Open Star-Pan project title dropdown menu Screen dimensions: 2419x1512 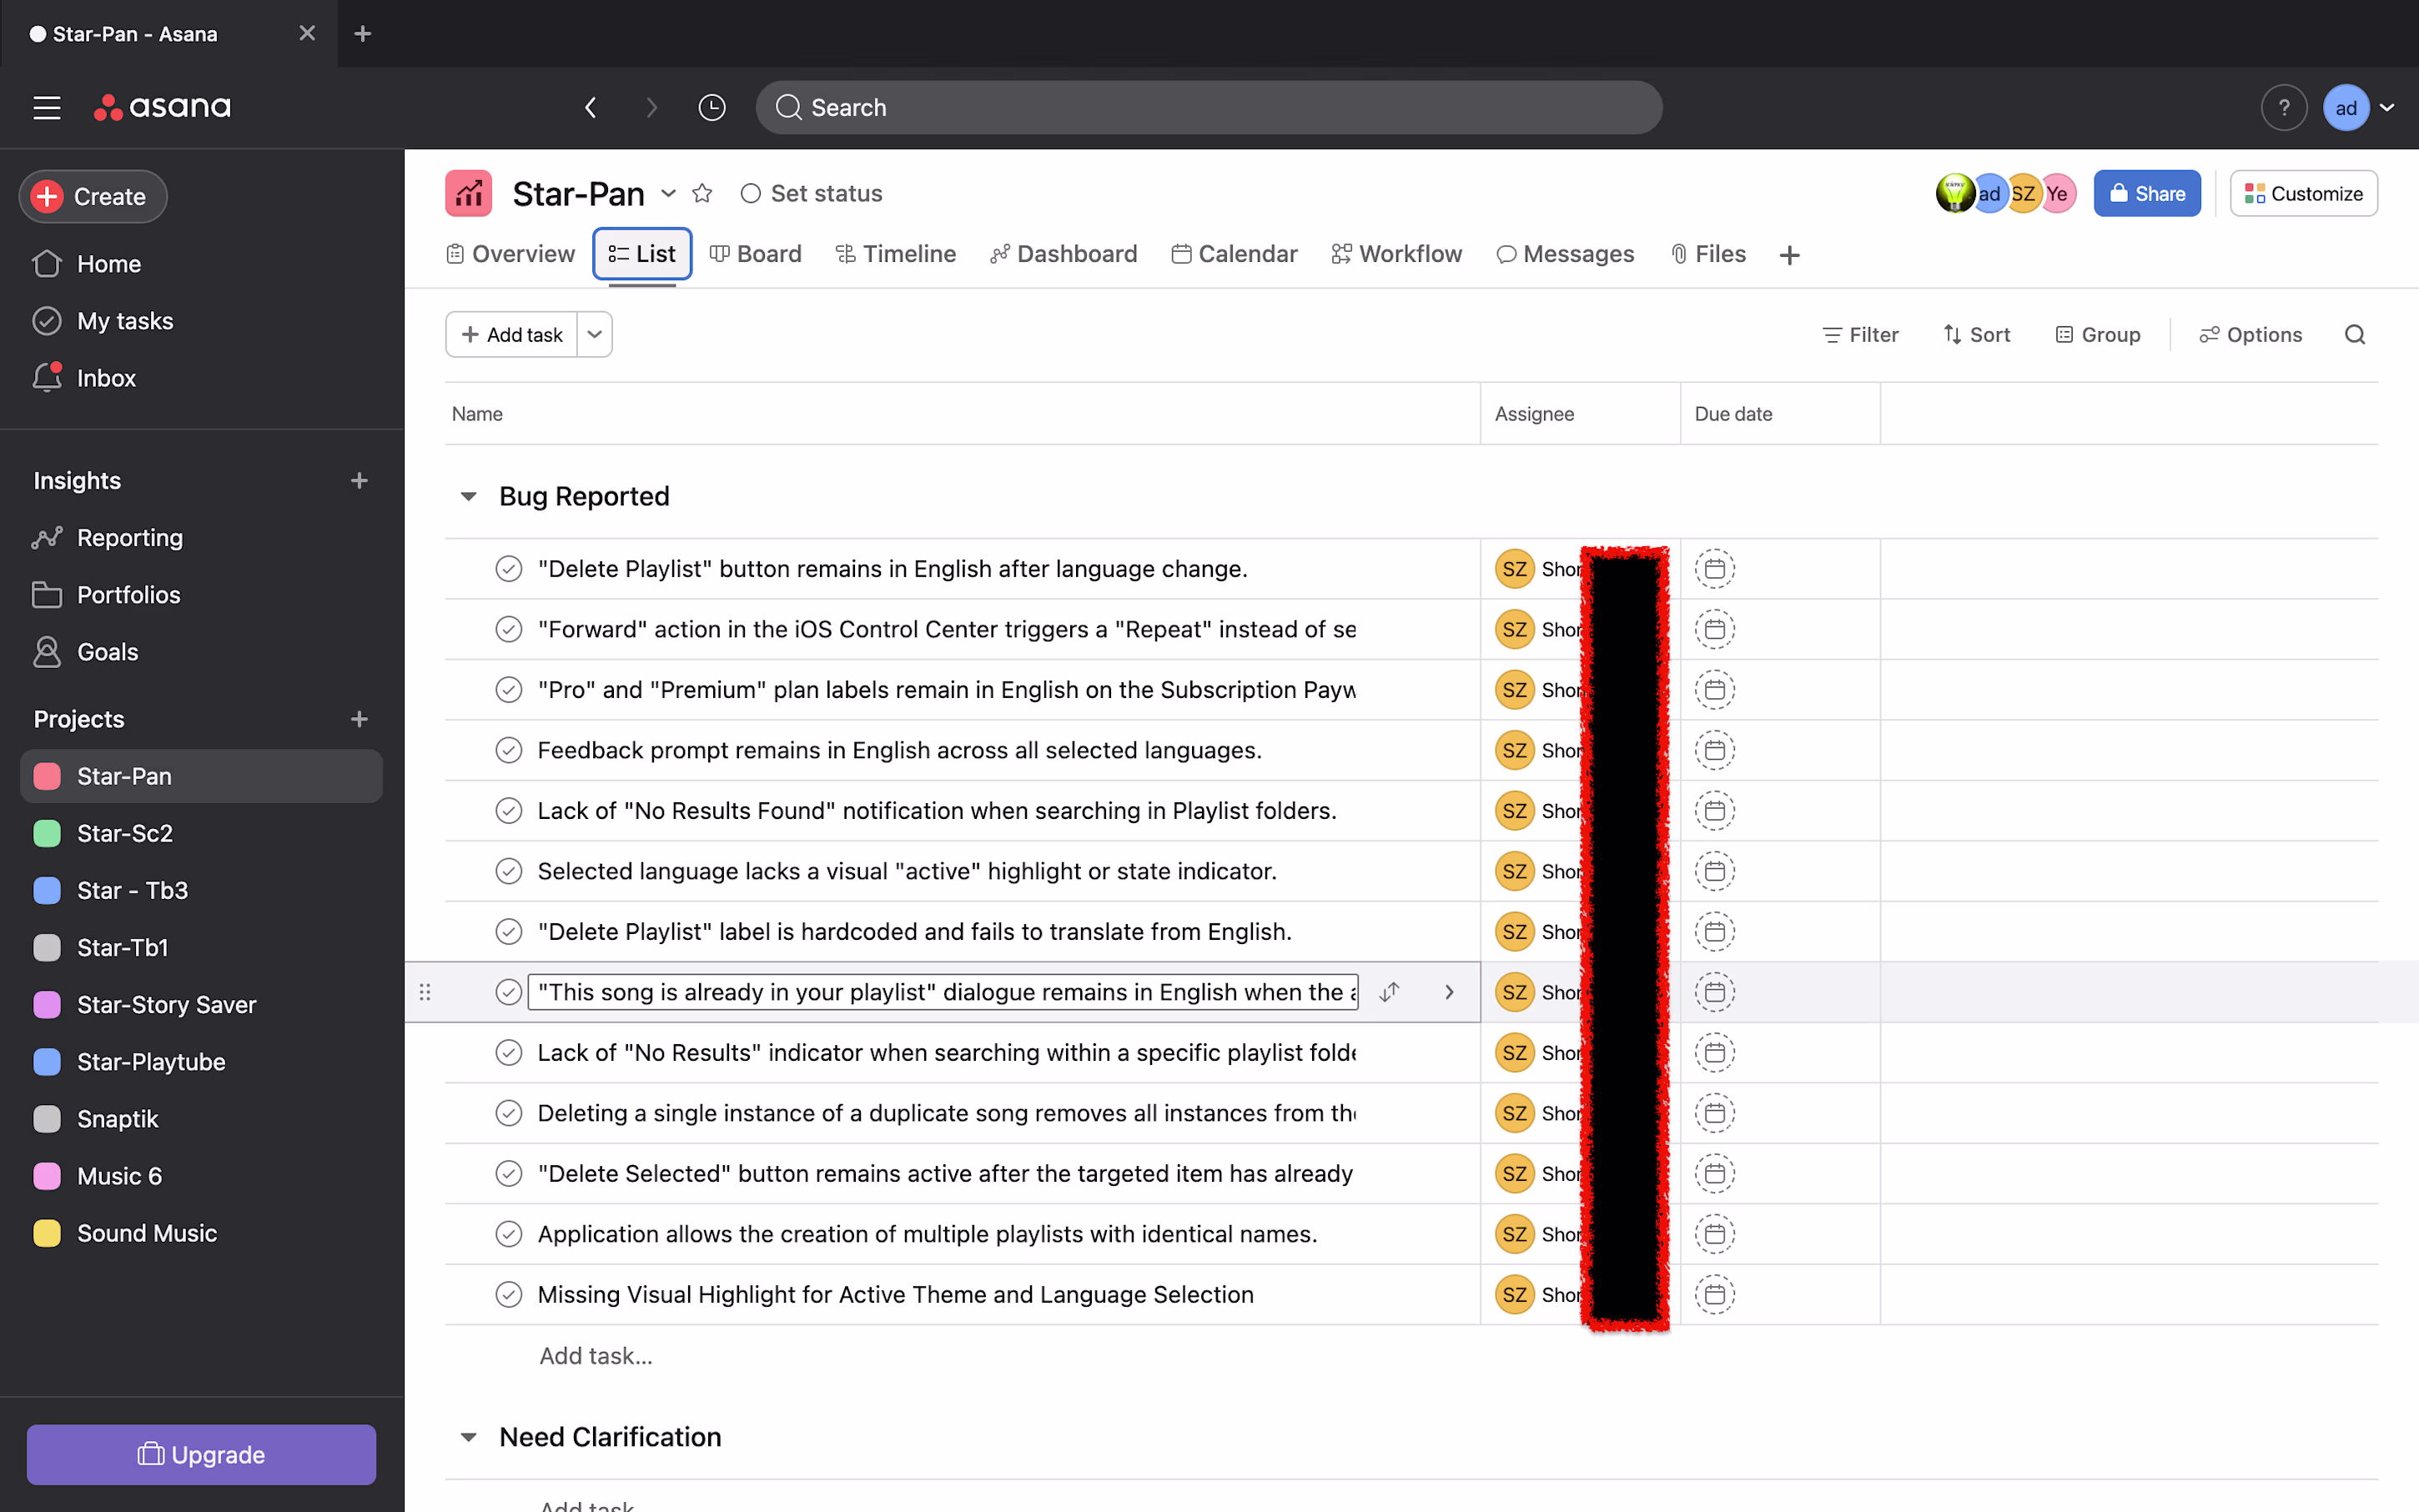668,193
